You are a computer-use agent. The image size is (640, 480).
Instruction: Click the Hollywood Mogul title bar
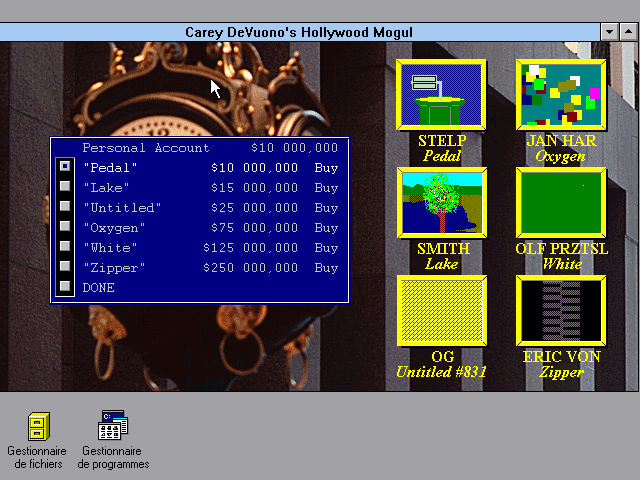point(299,32)
